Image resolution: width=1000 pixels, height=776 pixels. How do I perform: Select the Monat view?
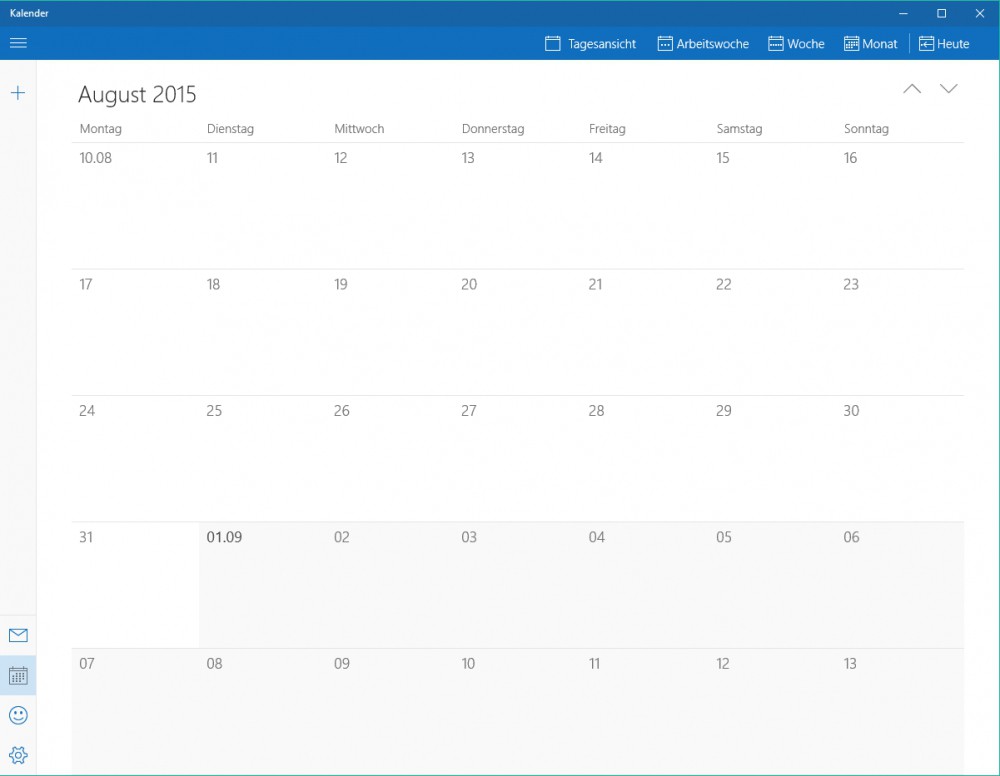click(x=870, y=44)
